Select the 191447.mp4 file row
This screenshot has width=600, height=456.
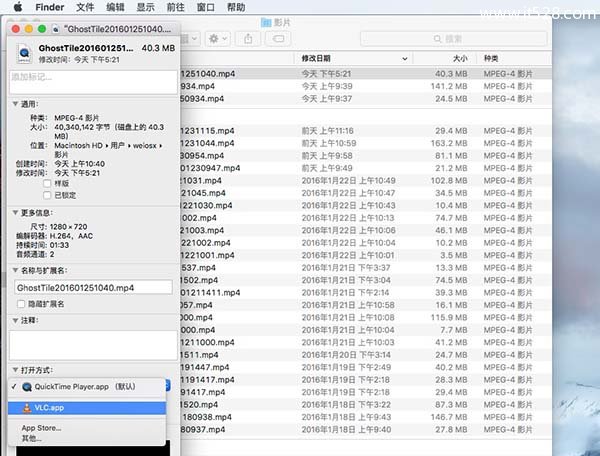[366, 367]
